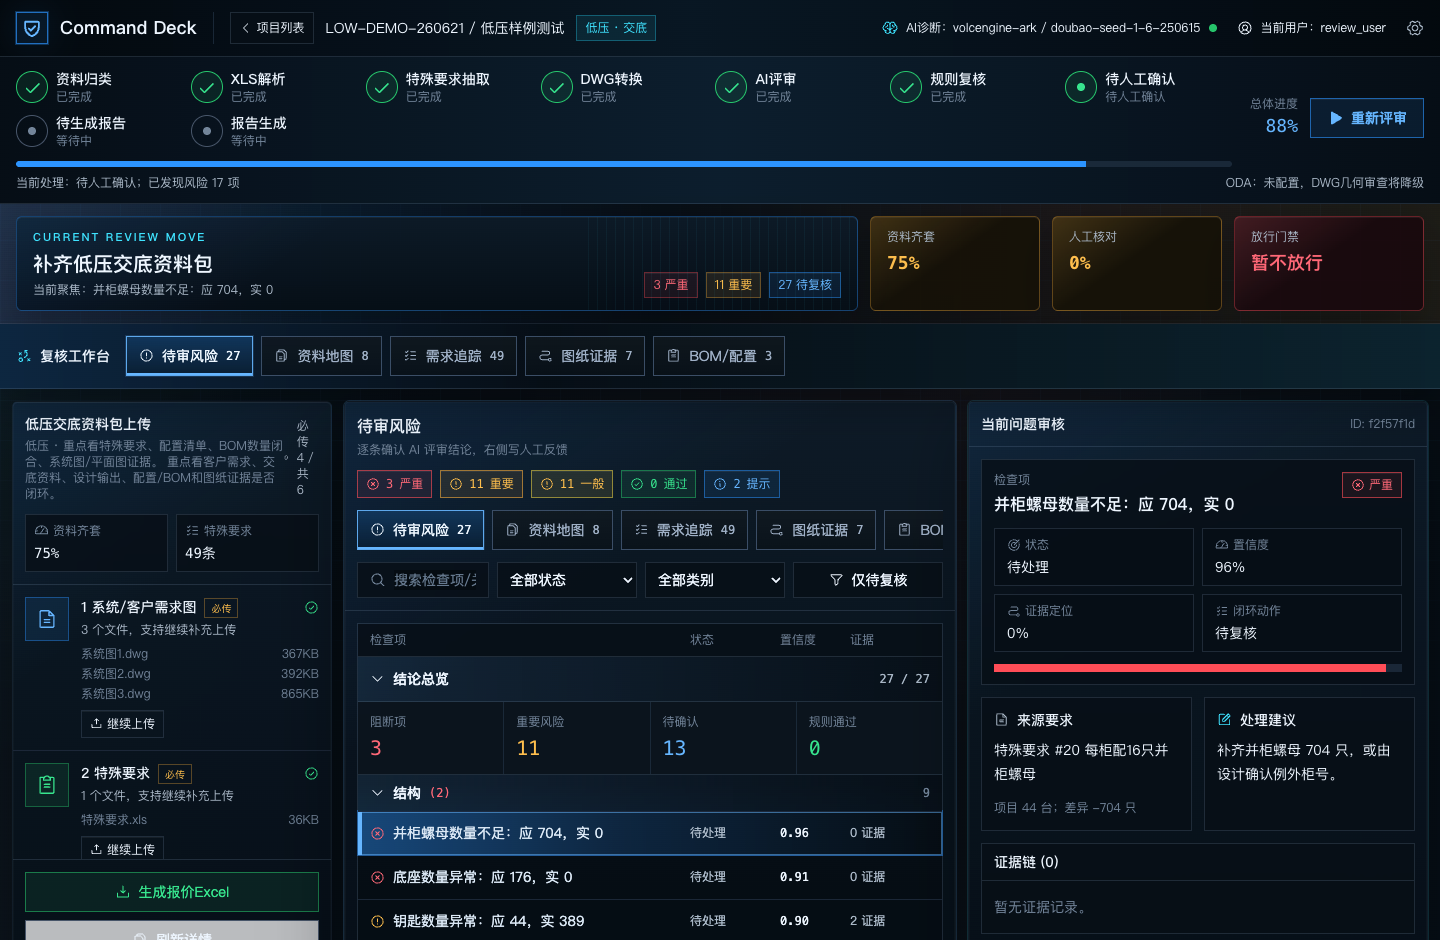
Task: Open top 图纸证据 7 tab
Action: point(585,356)
